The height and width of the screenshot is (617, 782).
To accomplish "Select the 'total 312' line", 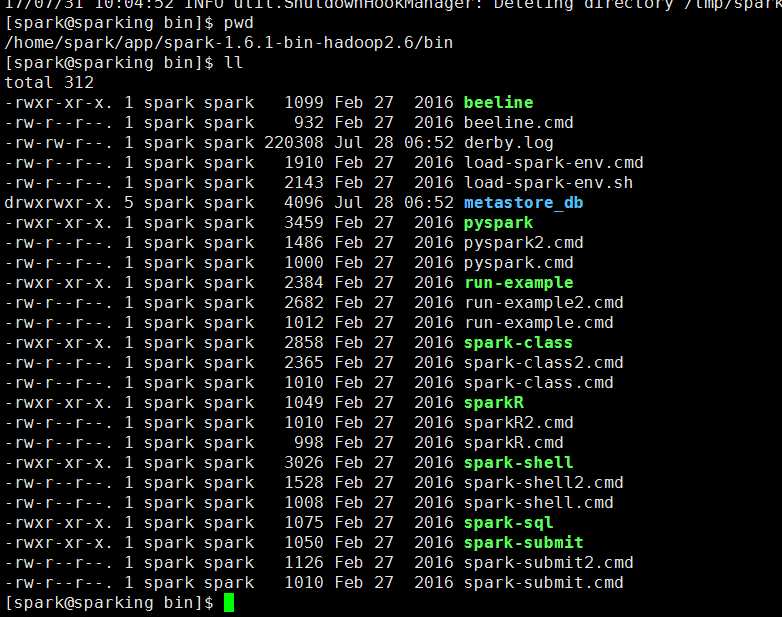I will coord(49,83).
